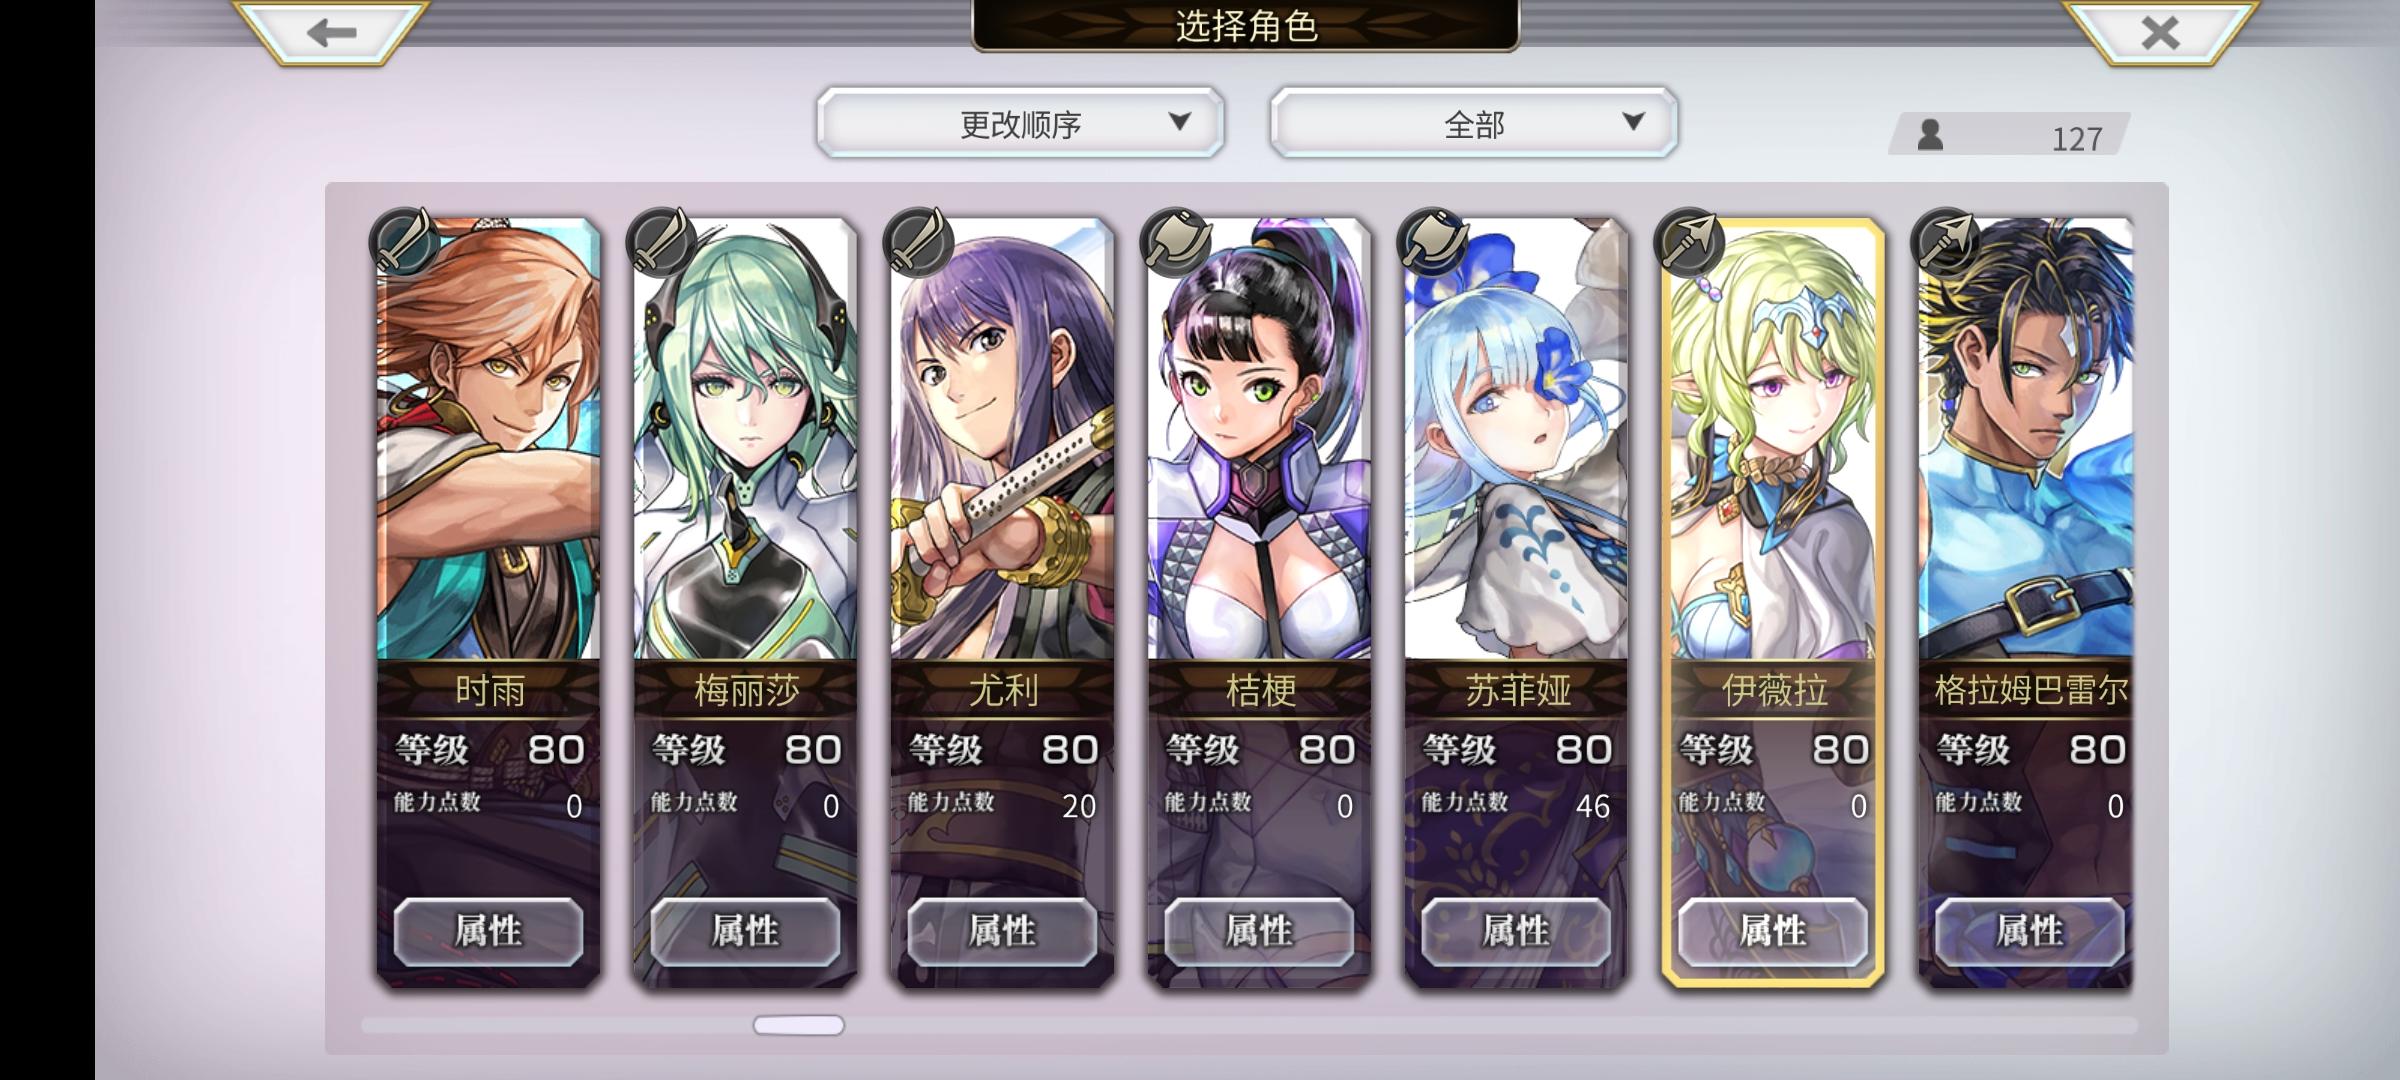View 属性 of 尤利
Image resolution: width=2400 pixels, height=1080 pixels.
click(x=1002, y=931)
